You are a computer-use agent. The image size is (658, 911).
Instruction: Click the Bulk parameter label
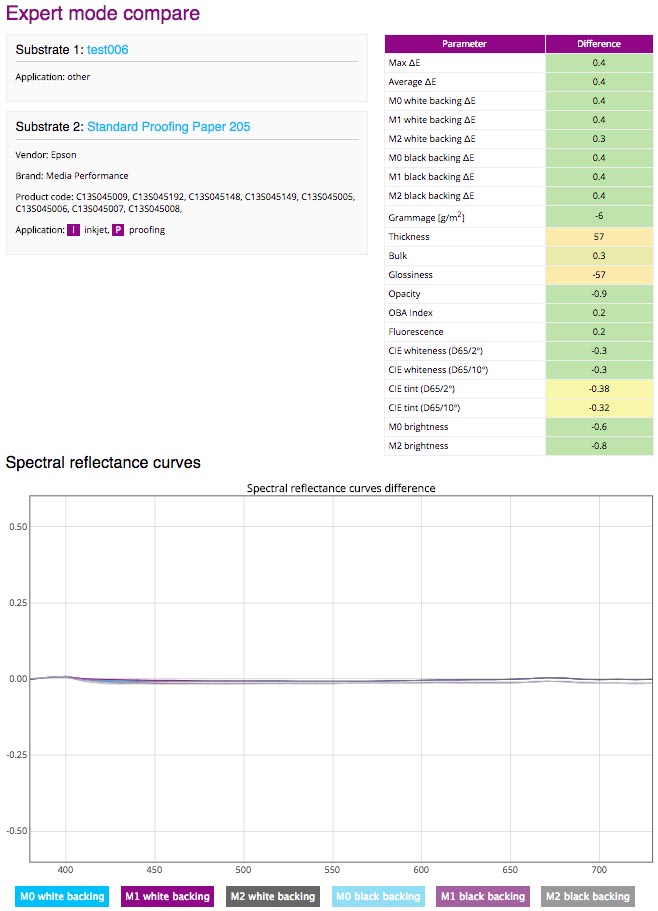[398, 256]
